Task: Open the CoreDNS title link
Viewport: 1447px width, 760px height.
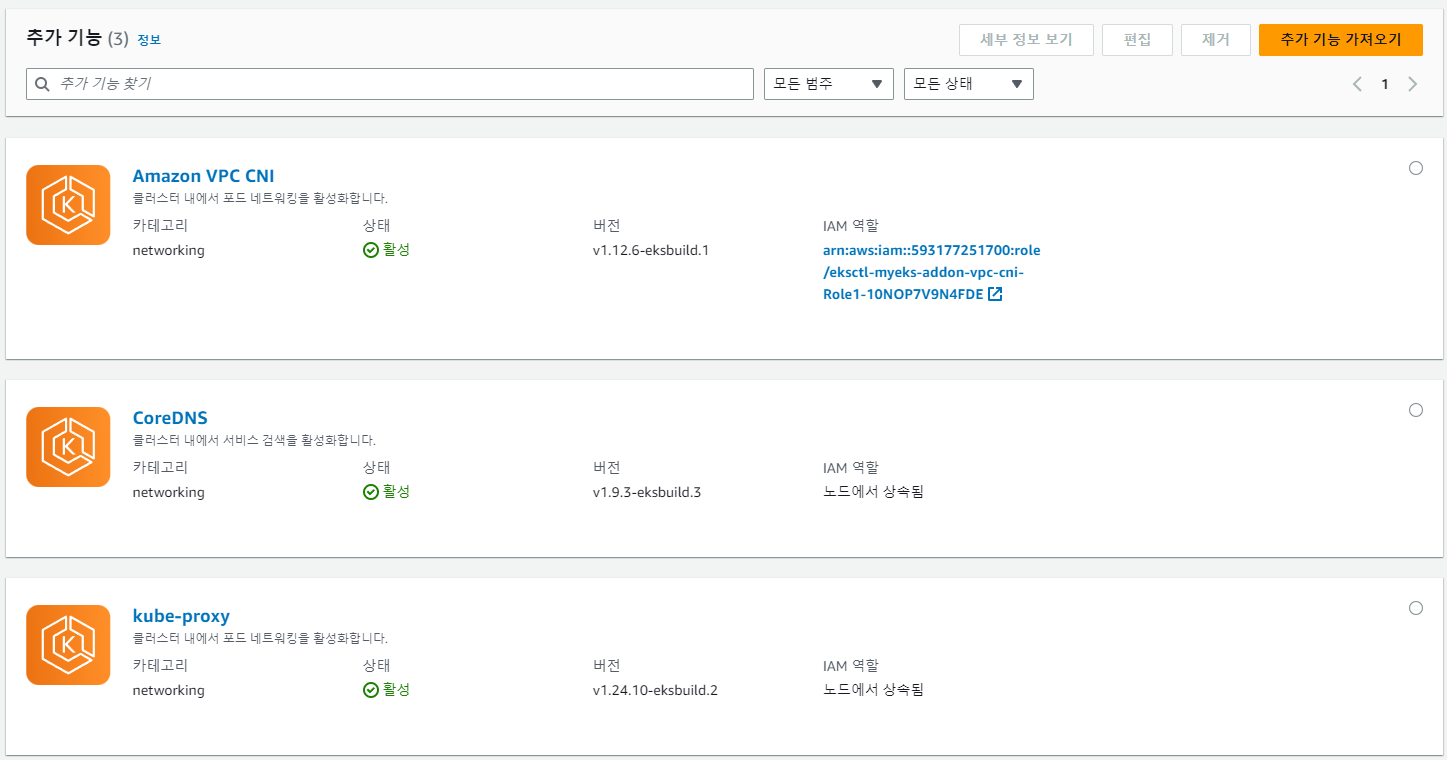Action: 170,418
